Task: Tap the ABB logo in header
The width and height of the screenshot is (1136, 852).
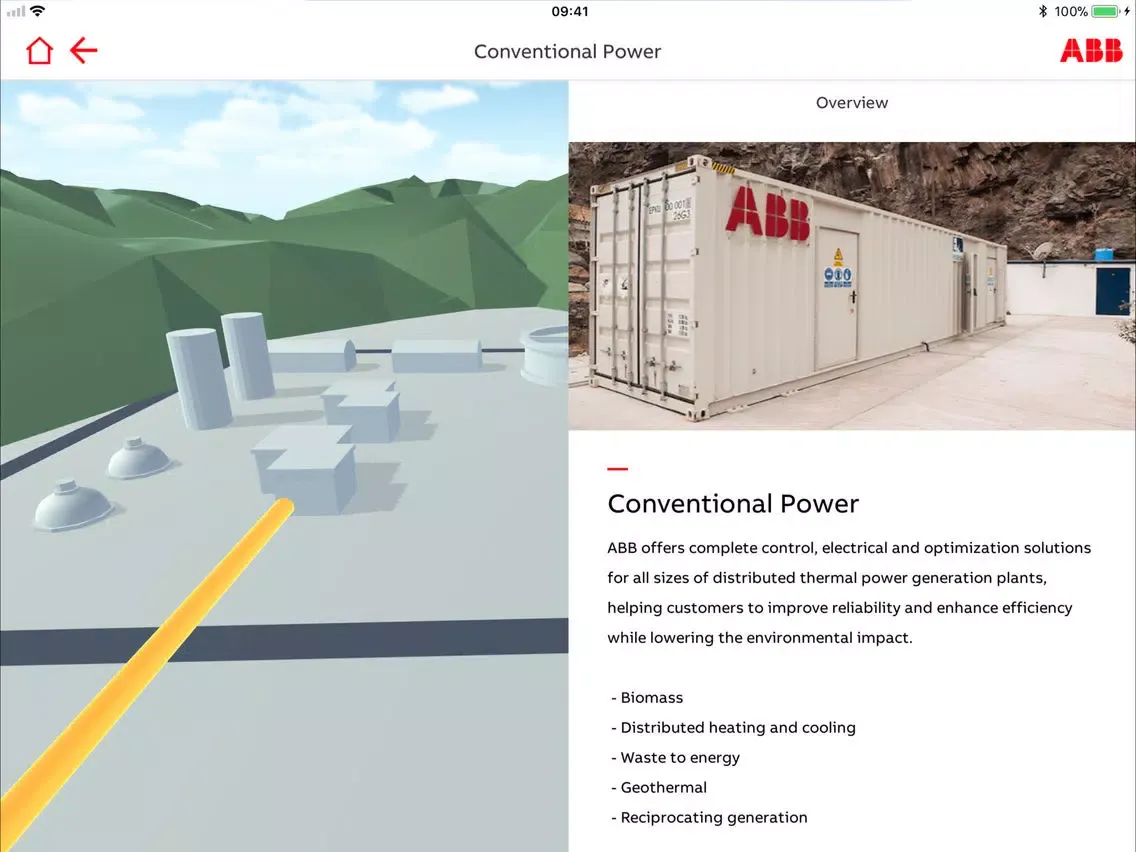Action: click(1091, 51)
